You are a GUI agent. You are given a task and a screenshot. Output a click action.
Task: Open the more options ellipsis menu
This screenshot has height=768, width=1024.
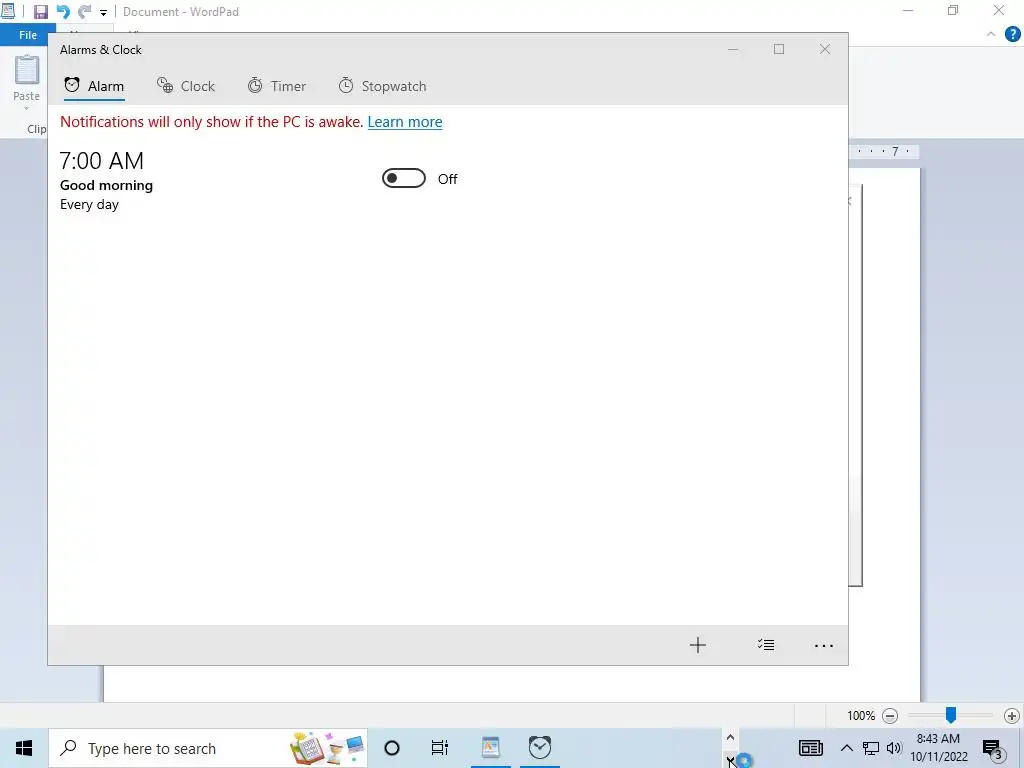pyautogui.click(x=824, y=646)
